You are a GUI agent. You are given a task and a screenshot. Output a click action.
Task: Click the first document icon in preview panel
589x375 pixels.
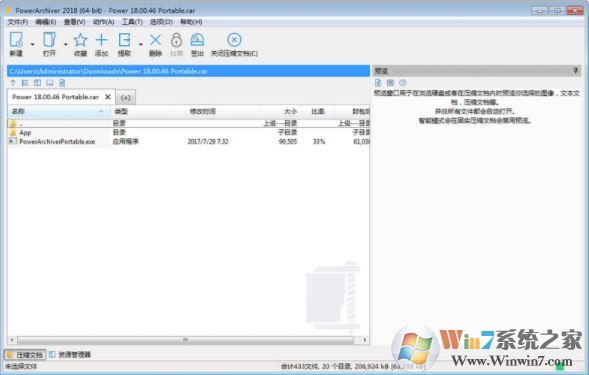[378, 83]
